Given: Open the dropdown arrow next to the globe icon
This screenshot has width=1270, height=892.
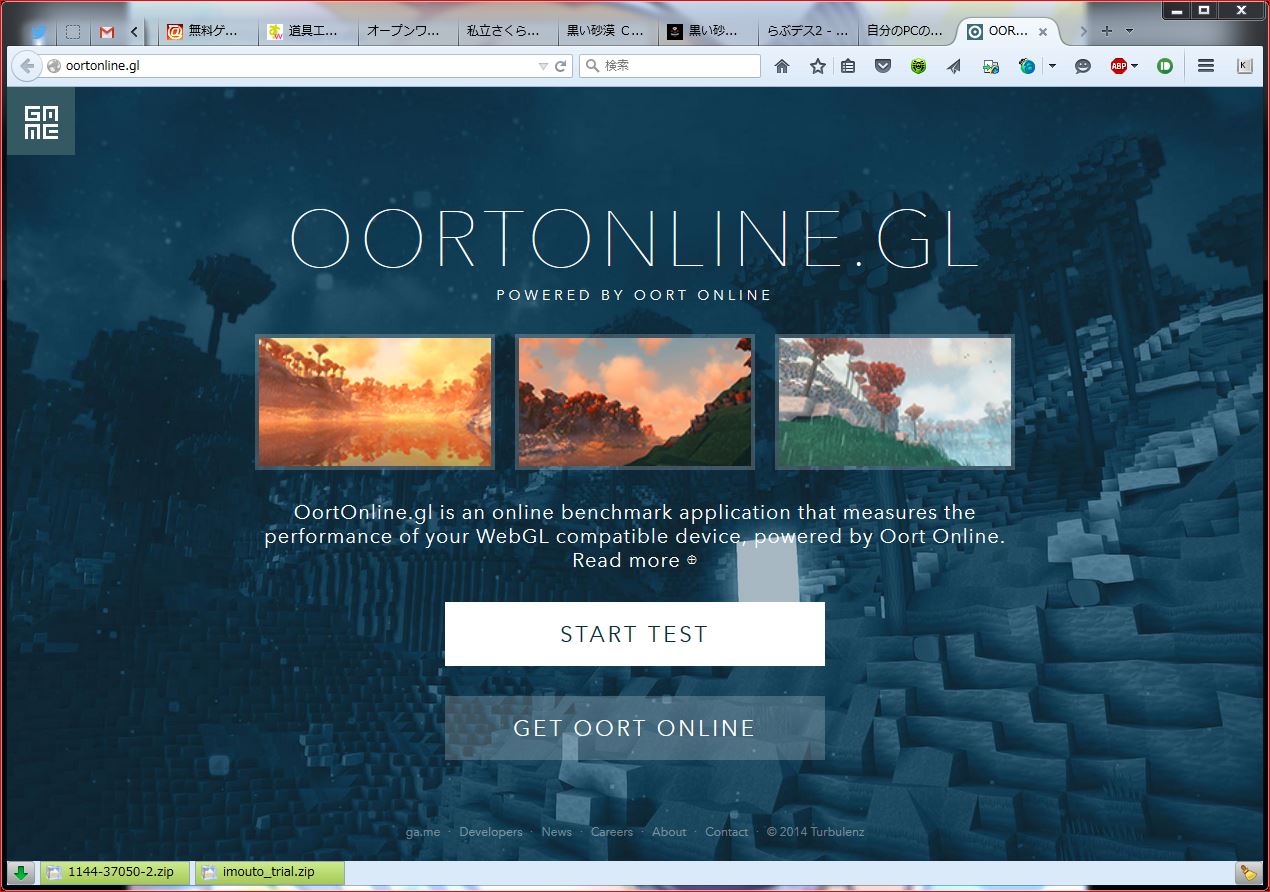Looking at the screenshot, I should click(1052, 66).
